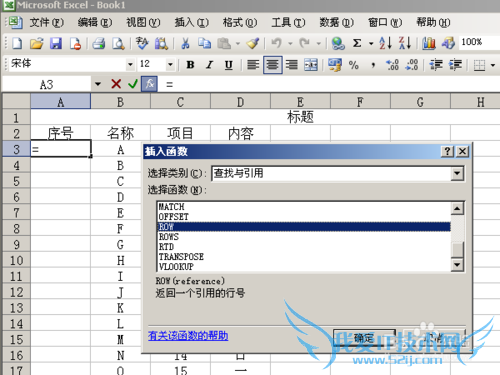
Task: Cancel formula entry with red X
Action: 116,84
